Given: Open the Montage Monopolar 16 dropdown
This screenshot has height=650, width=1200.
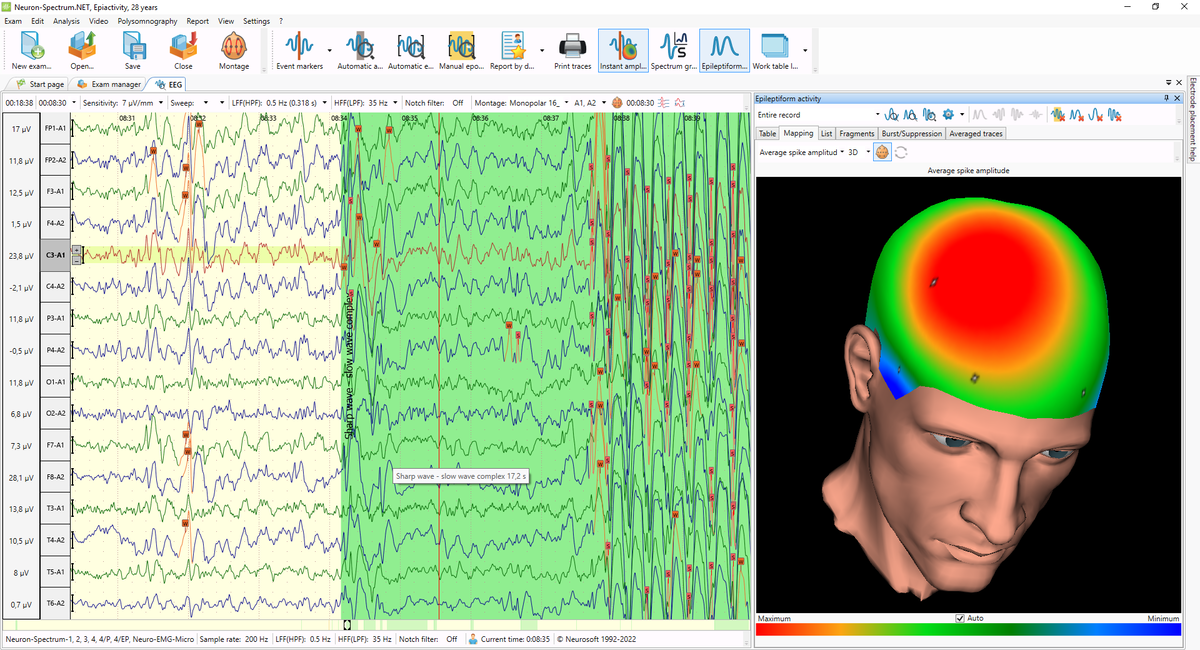Looking at the screenshot, I should point(567,102).
